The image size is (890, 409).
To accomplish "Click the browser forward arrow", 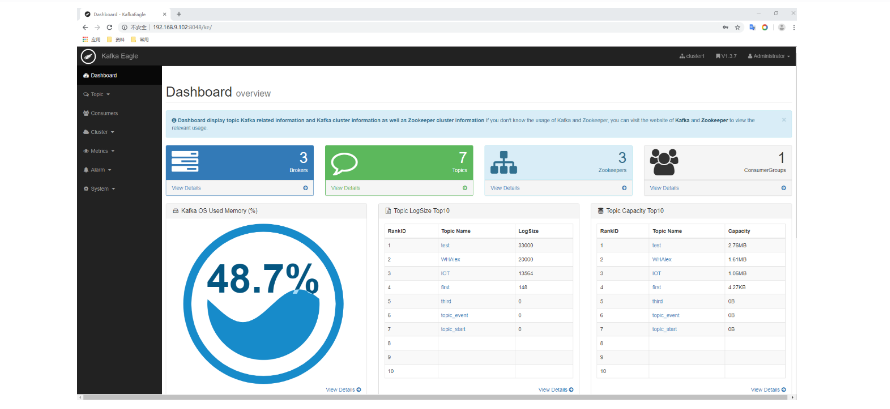I will tap(97, 27).
